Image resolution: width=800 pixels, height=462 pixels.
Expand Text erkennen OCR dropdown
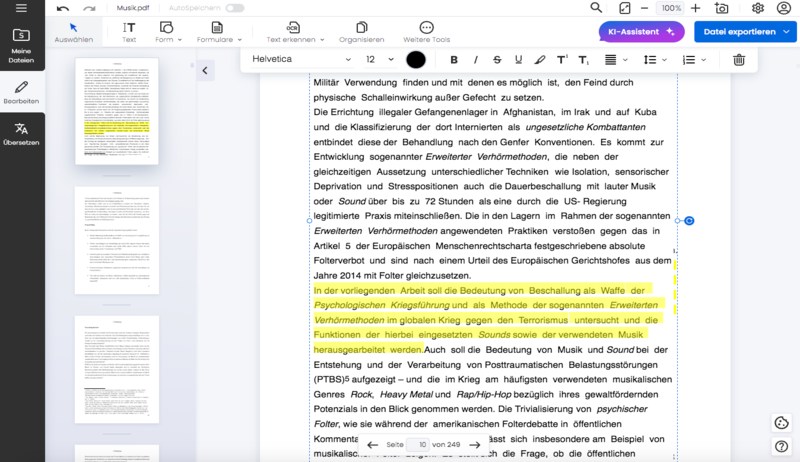(x=322, y=40)
